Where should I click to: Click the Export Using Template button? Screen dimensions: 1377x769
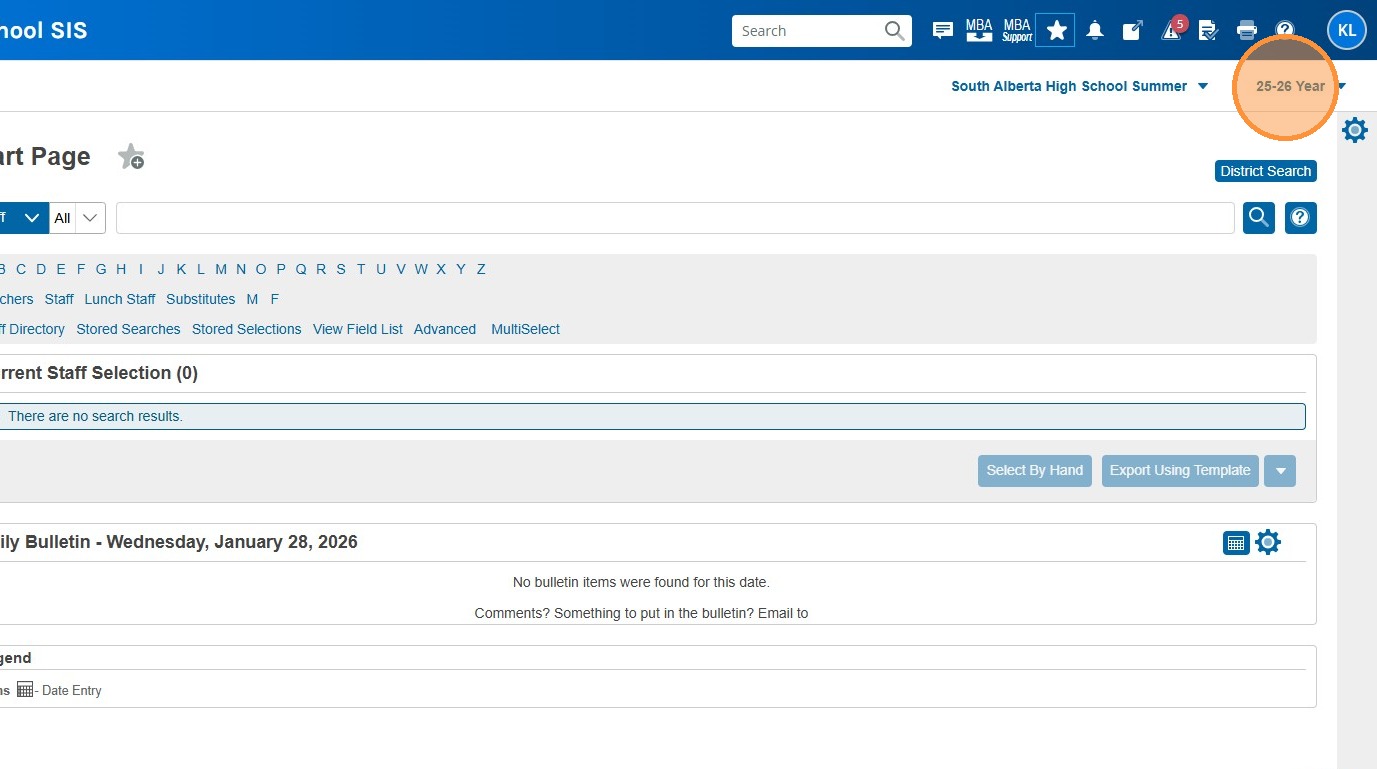(1180, 471)
